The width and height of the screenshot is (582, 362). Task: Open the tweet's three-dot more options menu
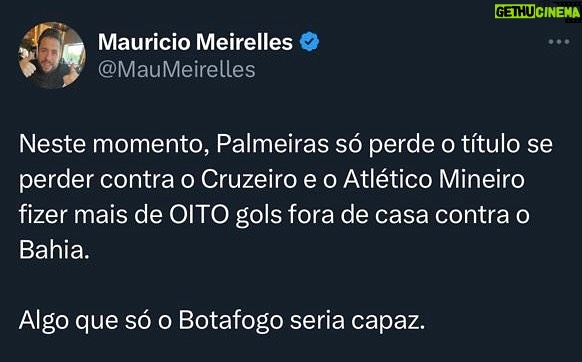[559, 42]
